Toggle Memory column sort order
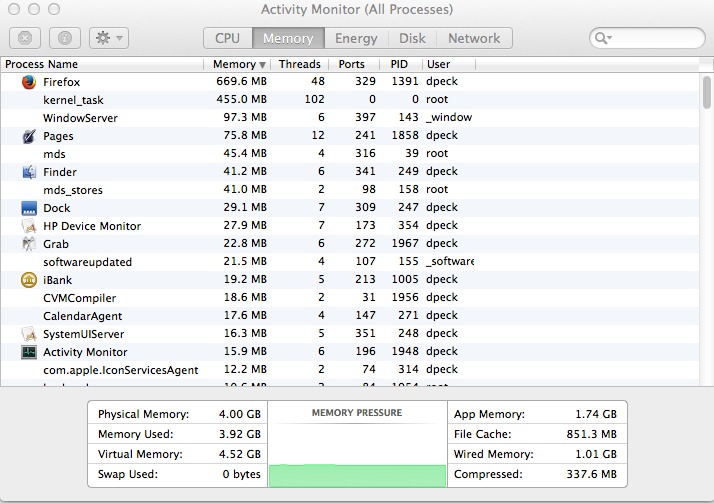This screenshot has height=503, width=714. [x=237, y=64]
